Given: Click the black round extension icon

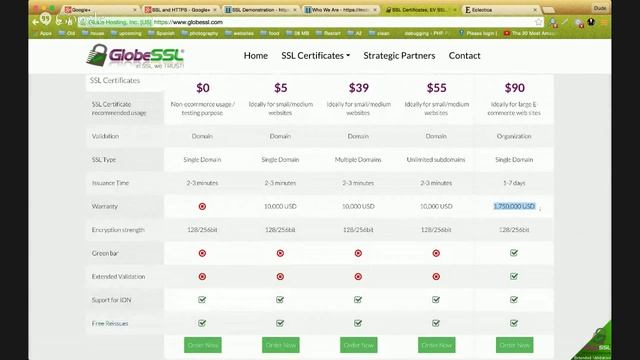Looking at the screenshot, I should [x=591, y=22].
